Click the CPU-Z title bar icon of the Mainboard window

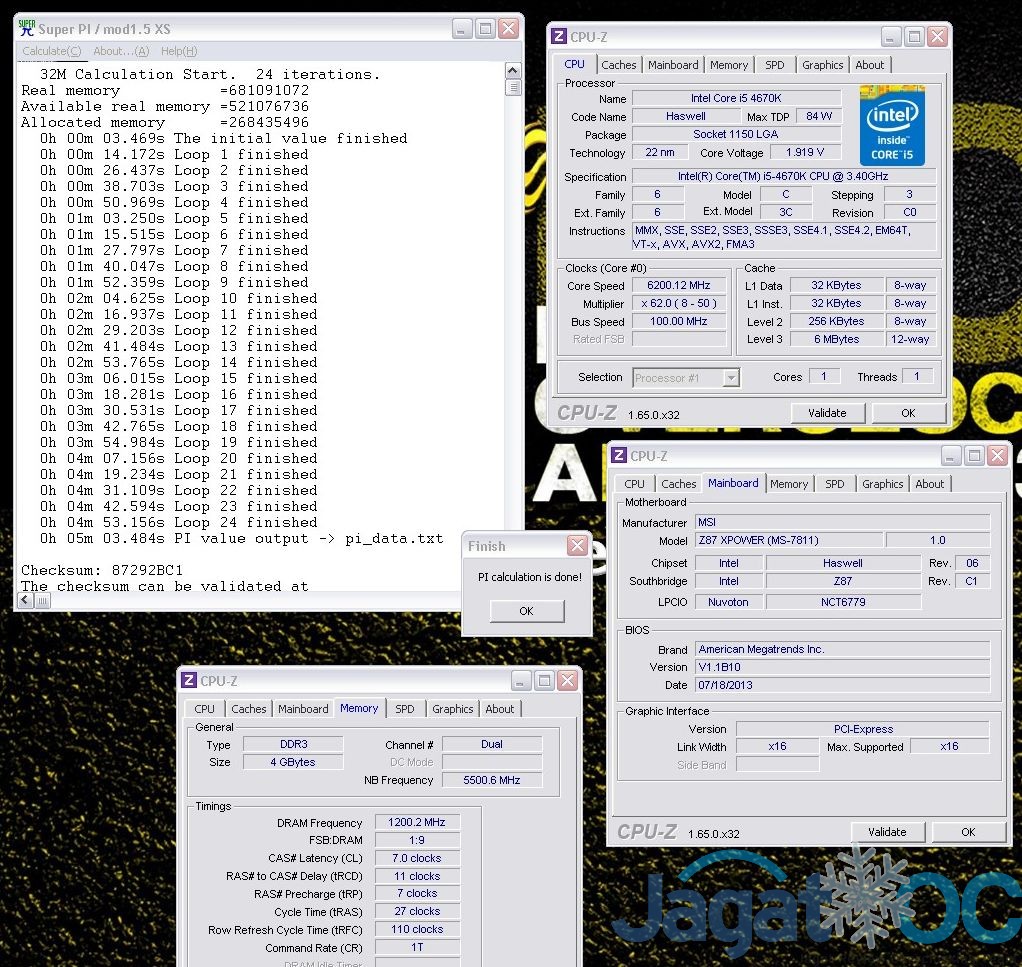619,456
